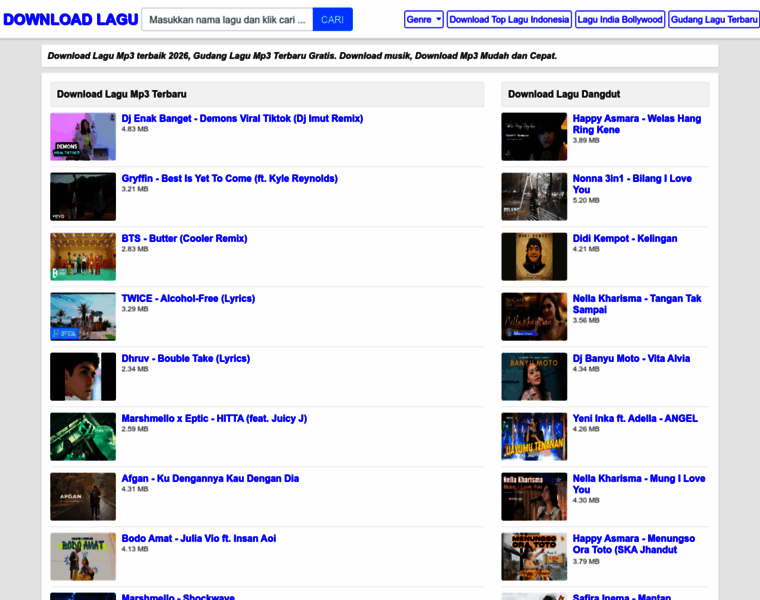The width and height of the screenshot is (760, 600).
Task: Open Dj Banyu Moto Vita Alvia link
Action: 632,359
